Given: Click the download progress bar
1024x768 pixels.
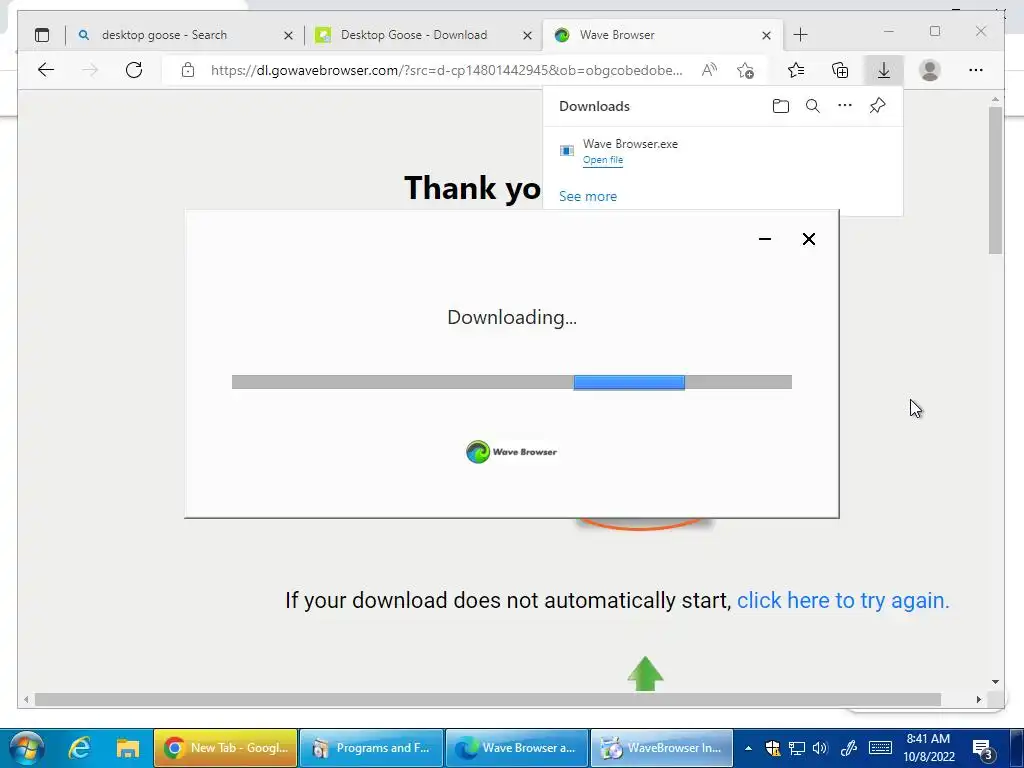Looking at the screenshot, I should 511,382.
